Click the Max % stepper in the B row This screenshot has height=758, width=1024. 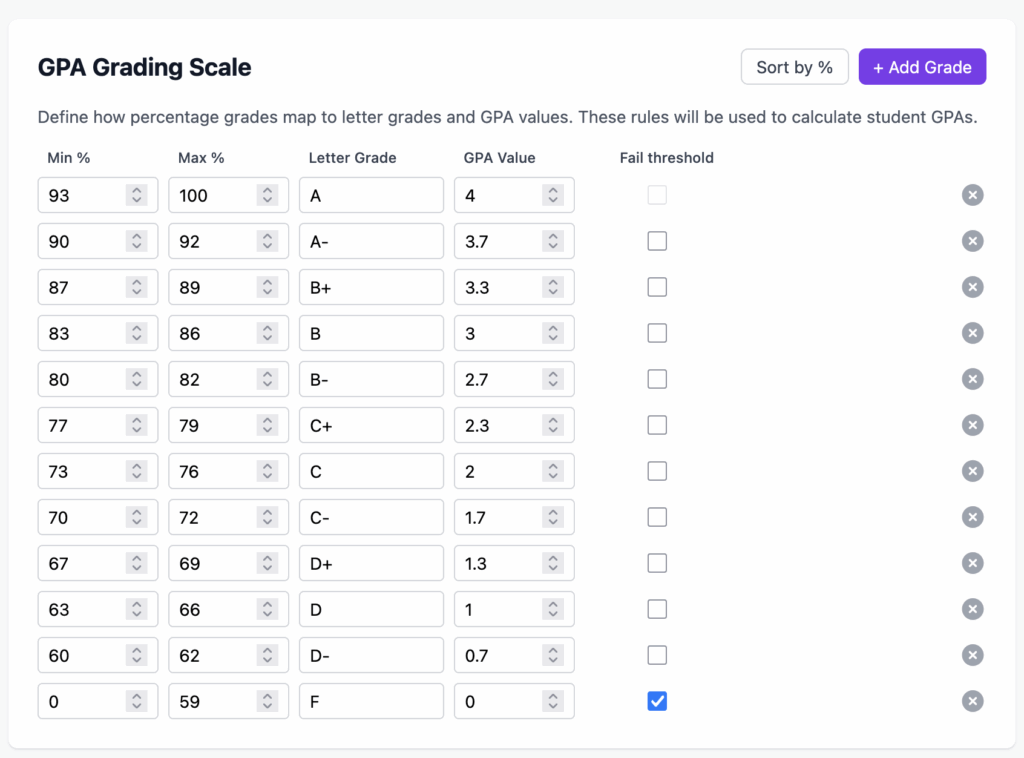click(267, 333)
